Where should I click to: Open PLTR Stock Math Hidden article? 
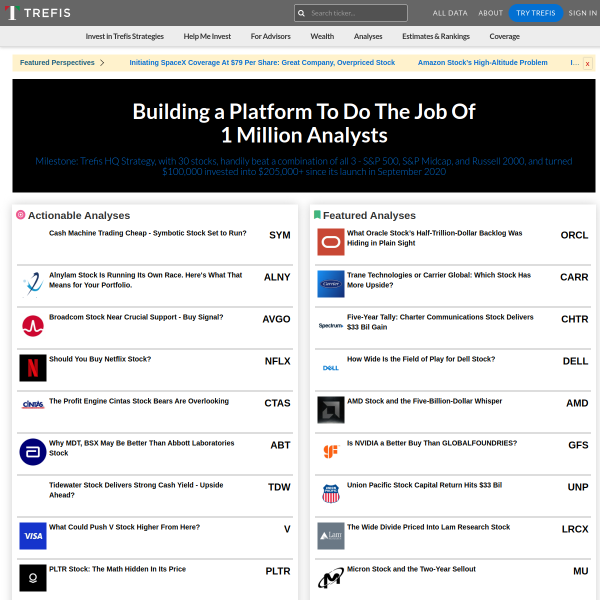point(117,569)
